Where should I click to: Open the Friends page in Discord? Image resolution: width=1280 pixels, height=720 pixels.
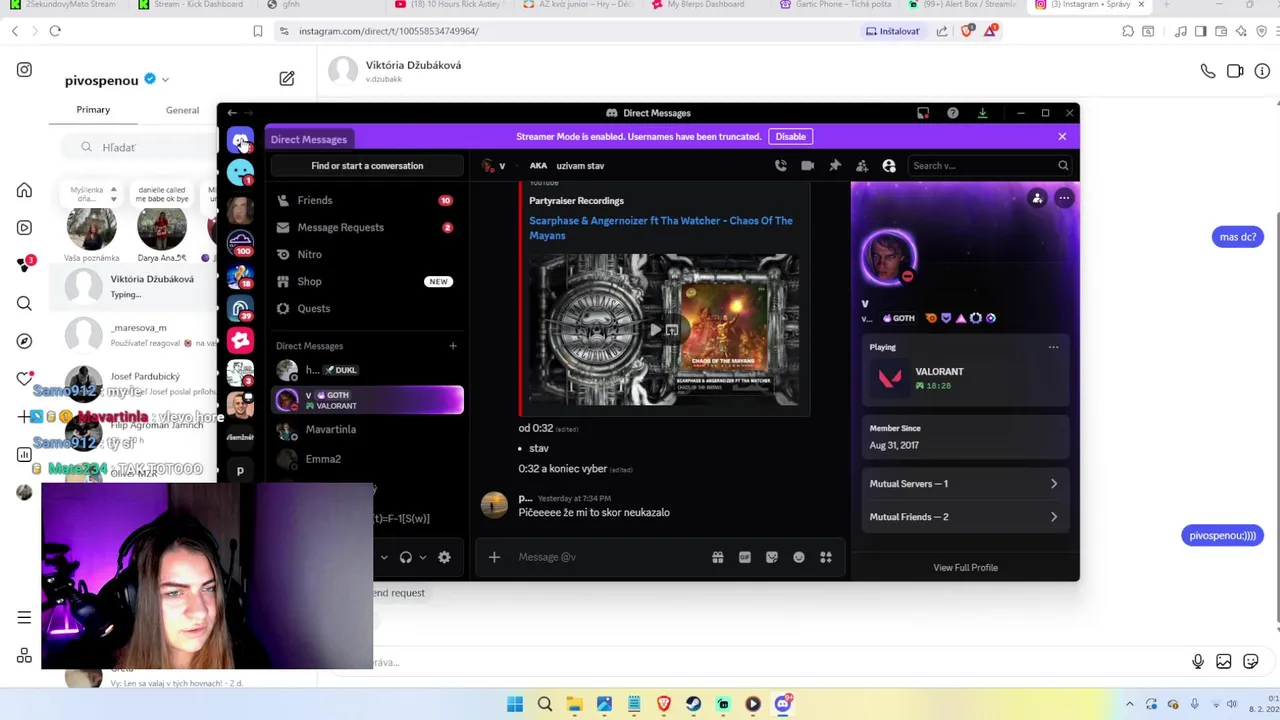click(x=367, y=200)
